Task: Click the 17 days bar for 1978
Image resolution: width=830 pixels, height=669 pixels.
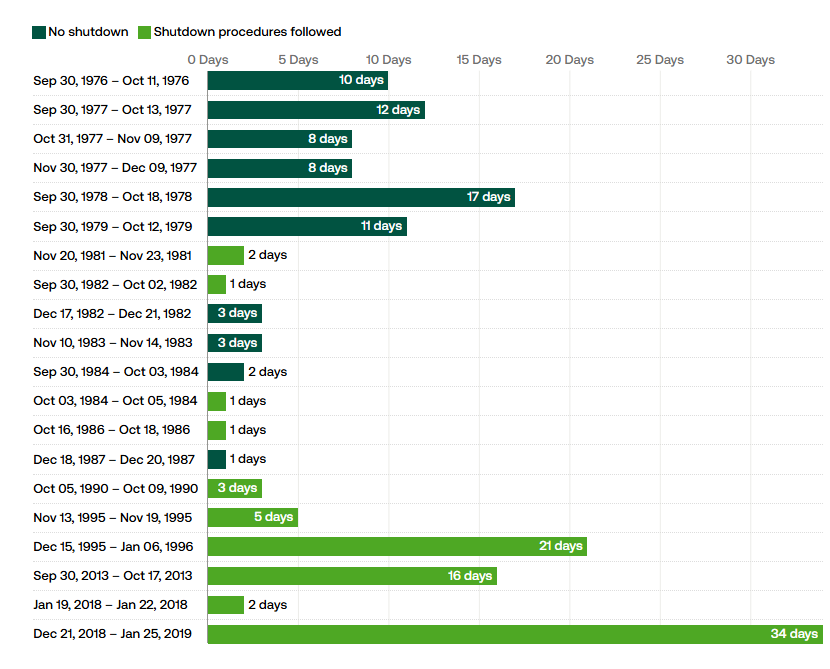Action: pyautogui.click(x=361, y=197)
